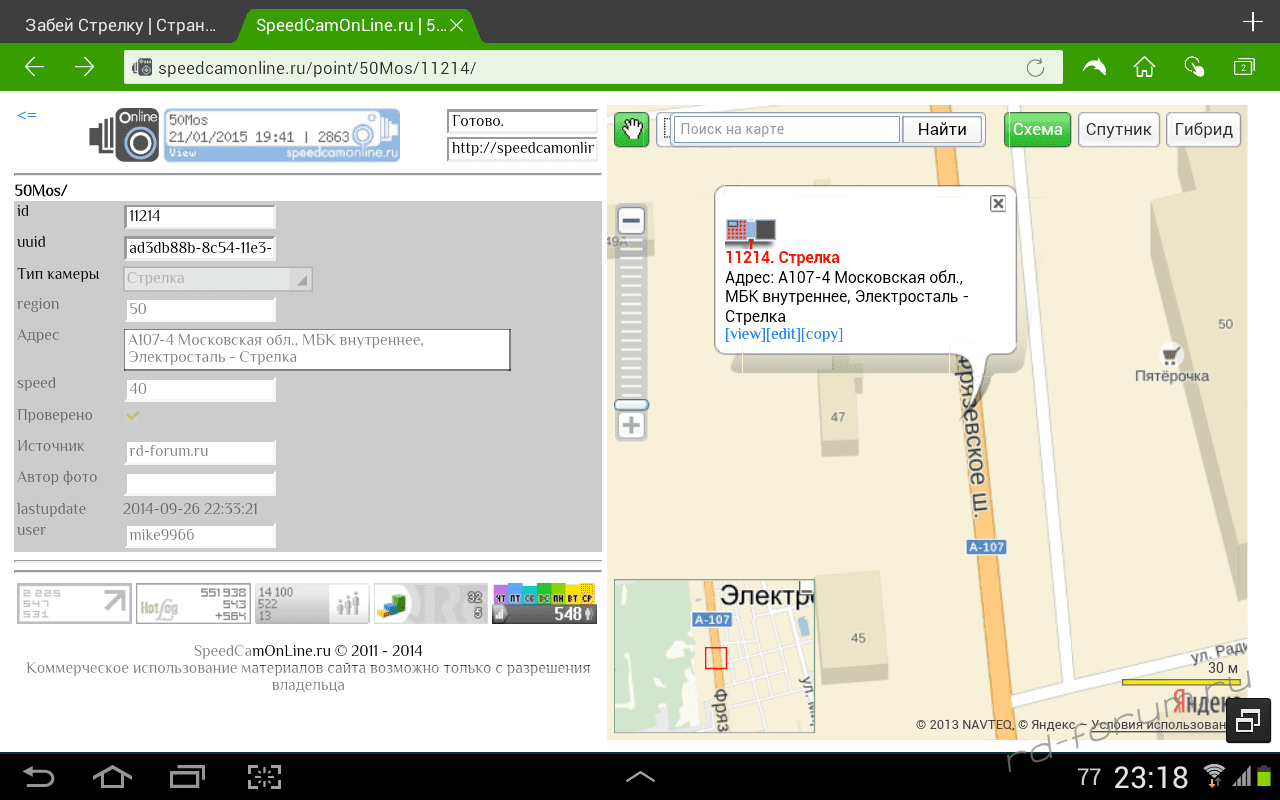Click the http://speedcamonline link field
Screen dimensions: 1280x800
(522, 148)
